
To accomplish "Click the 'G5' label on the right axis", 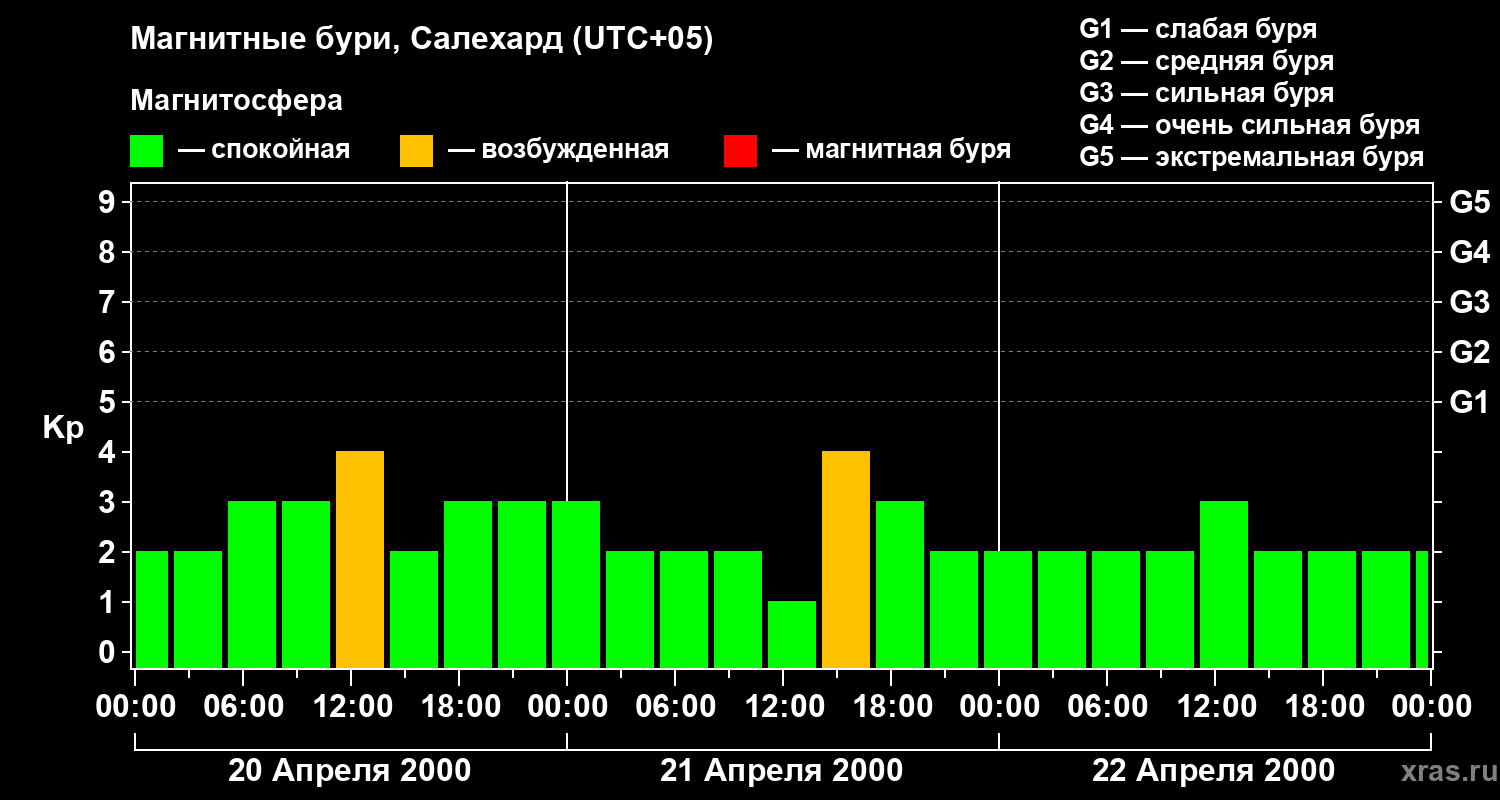I will tap(1470, 202).
